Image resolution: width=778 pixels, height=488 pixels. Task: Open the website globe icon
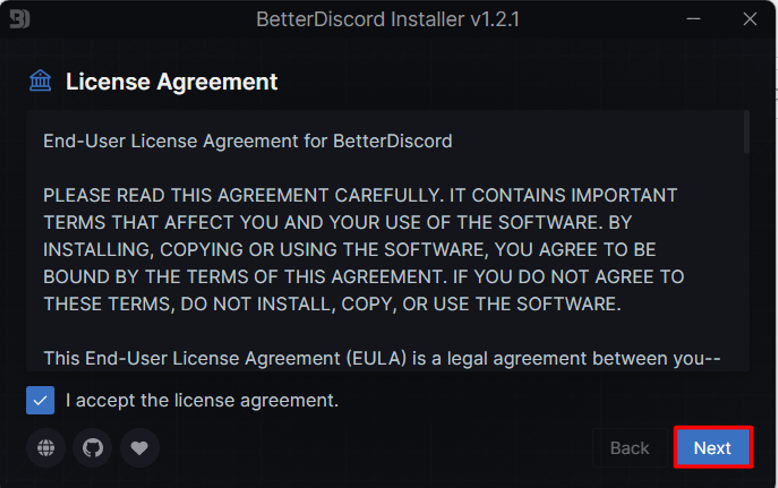[46, 448]
